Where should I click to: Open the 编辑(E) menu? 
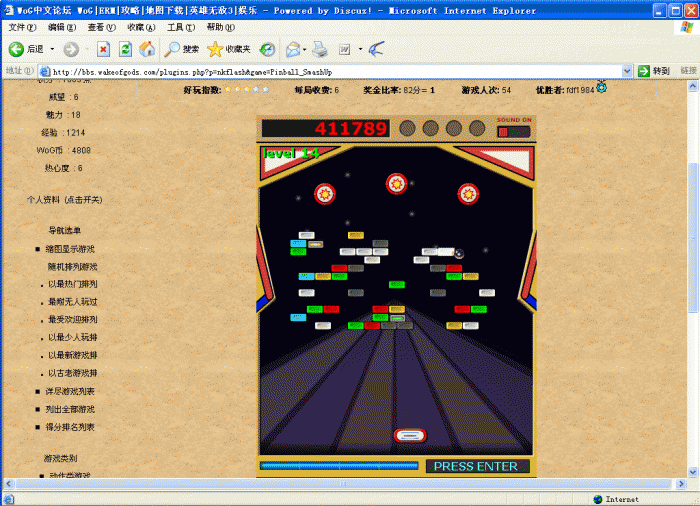tap(62, 28)
